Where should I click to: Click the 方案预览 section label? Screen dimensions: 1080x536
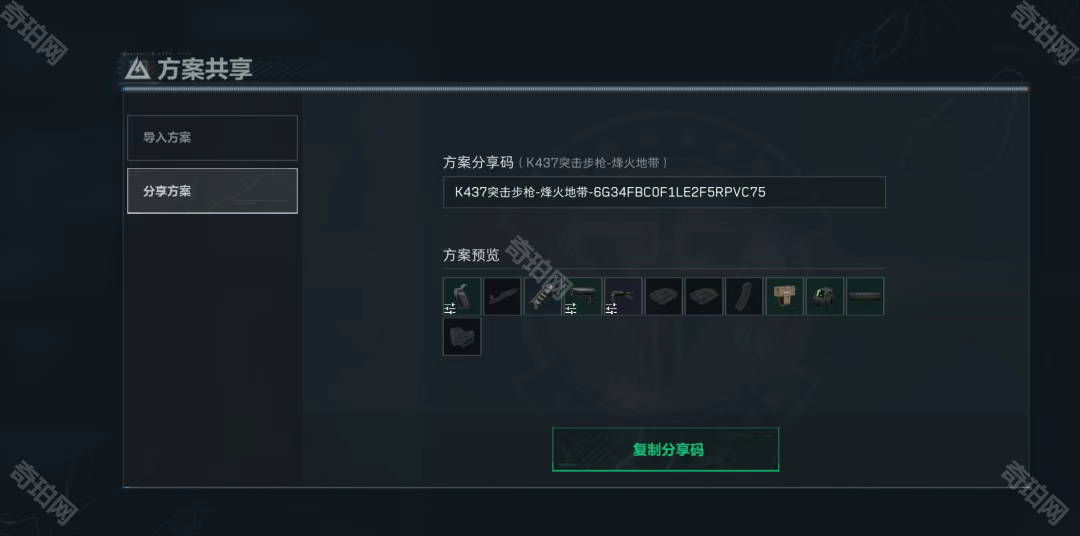471,255
